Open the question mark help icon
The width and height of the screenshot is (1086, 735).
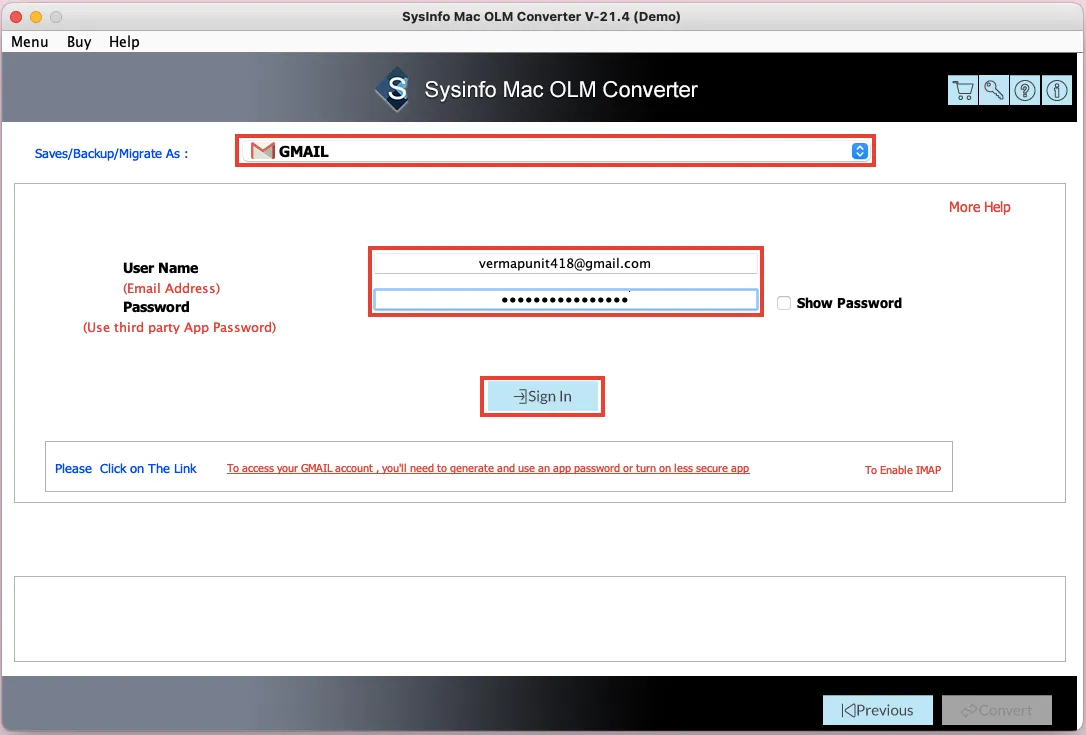pos(1025,90)
